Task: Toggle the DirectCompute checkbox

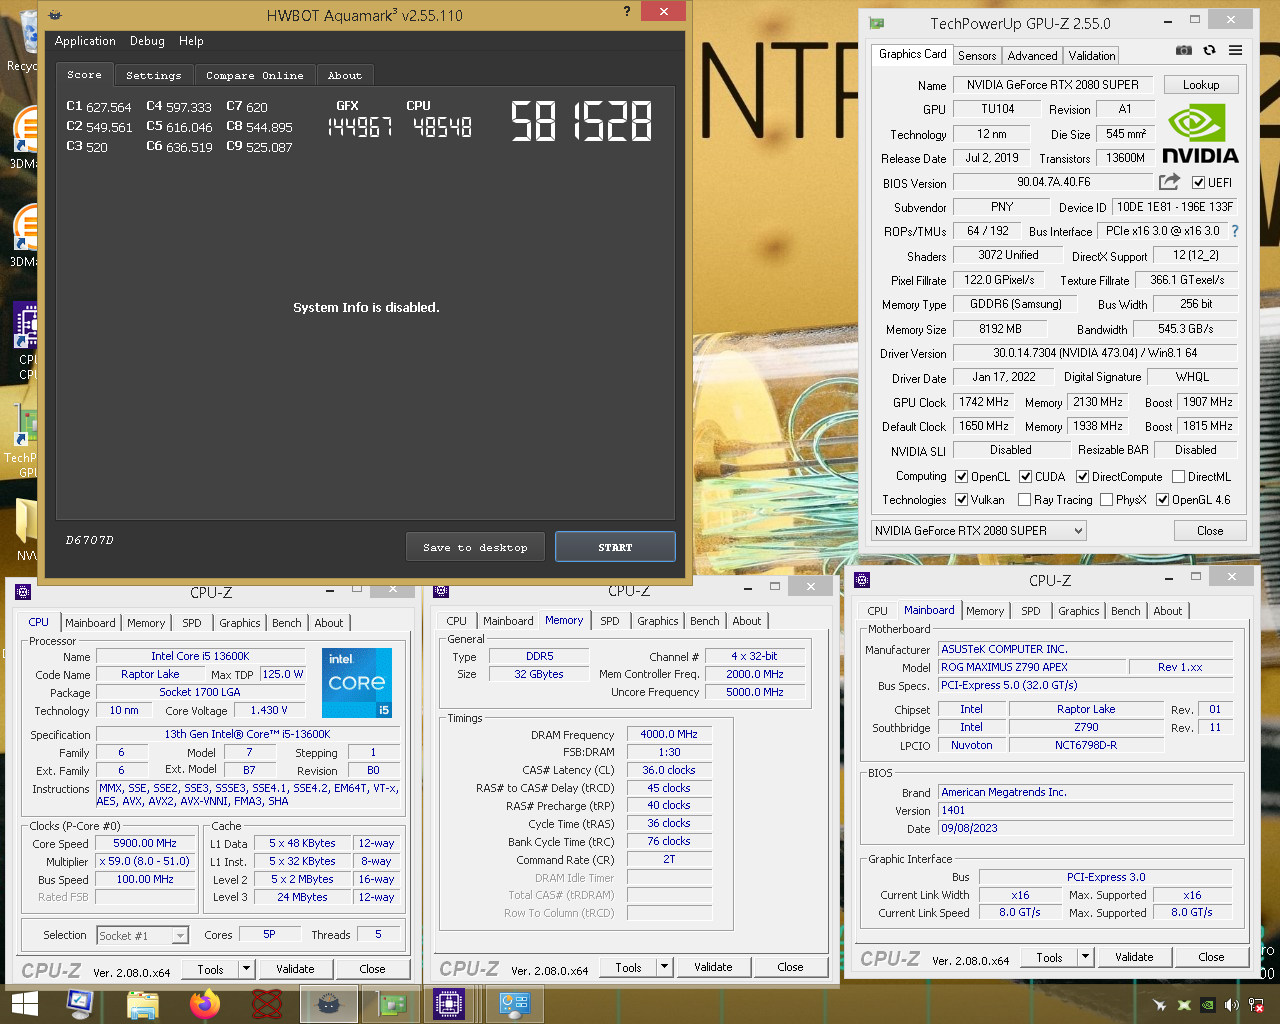Action: (x=1082, y=477)
